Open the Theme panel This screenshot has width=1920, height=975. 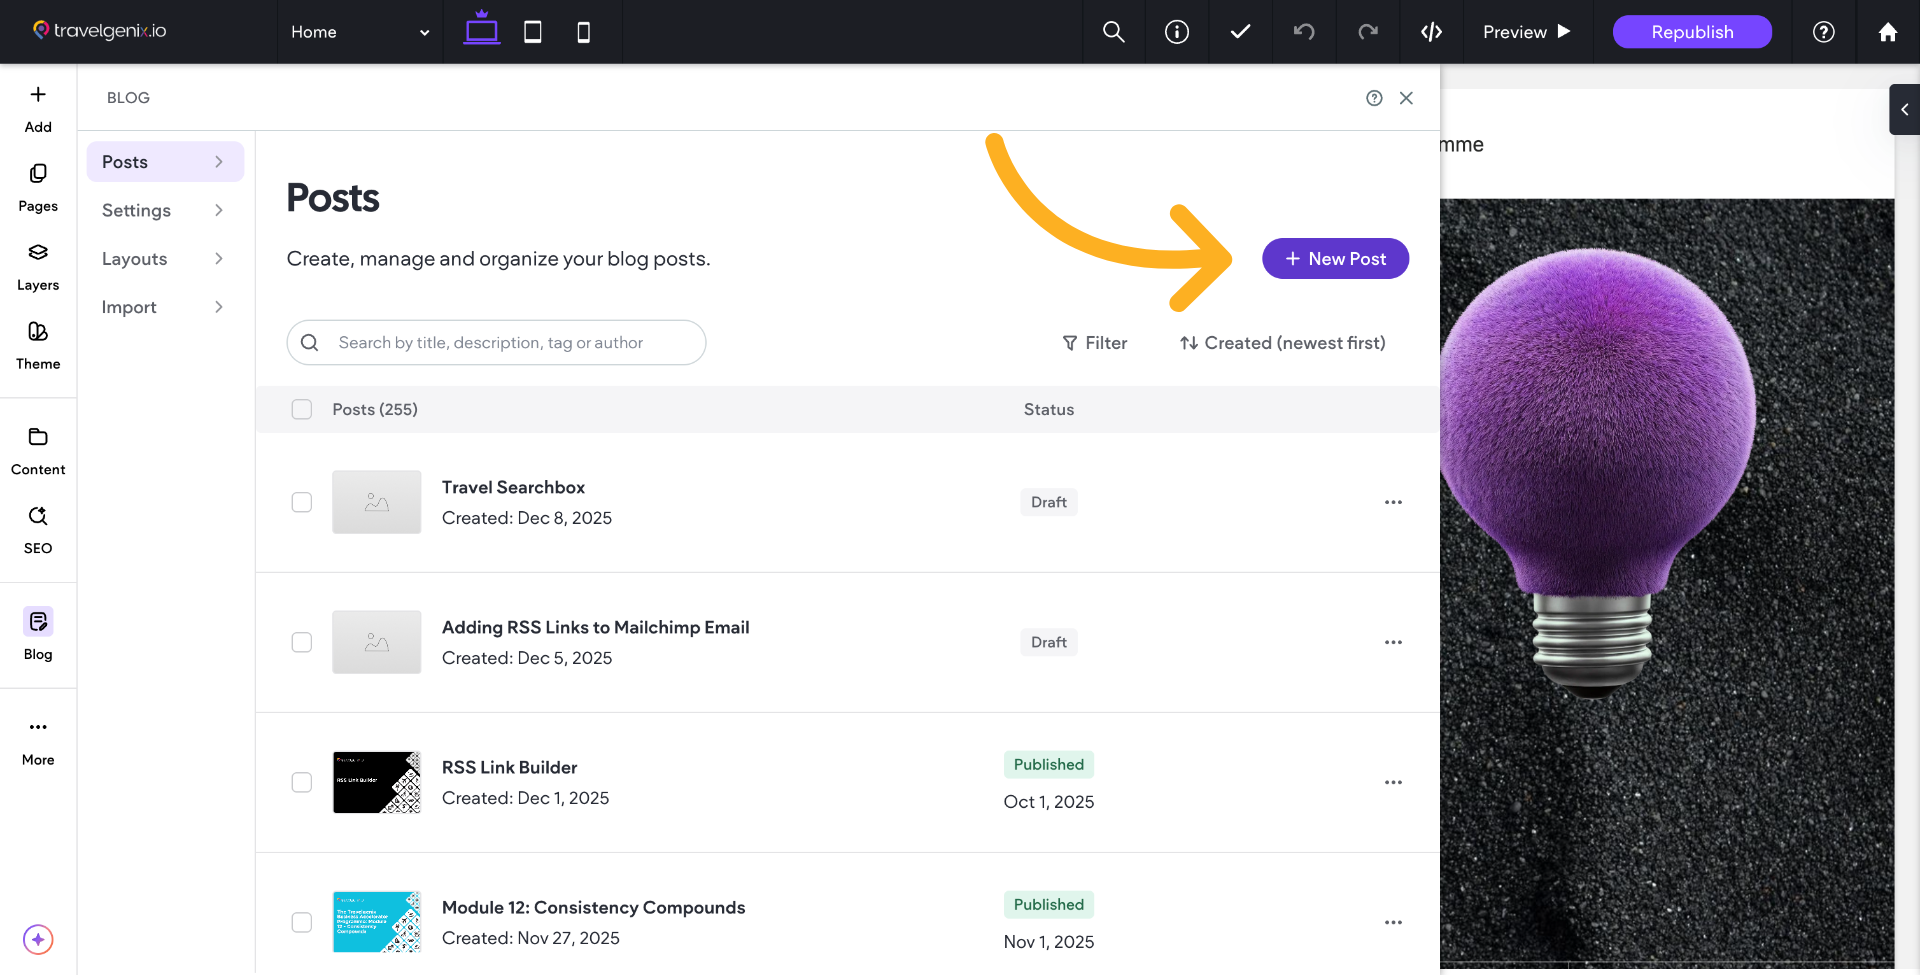pos(38,345)
